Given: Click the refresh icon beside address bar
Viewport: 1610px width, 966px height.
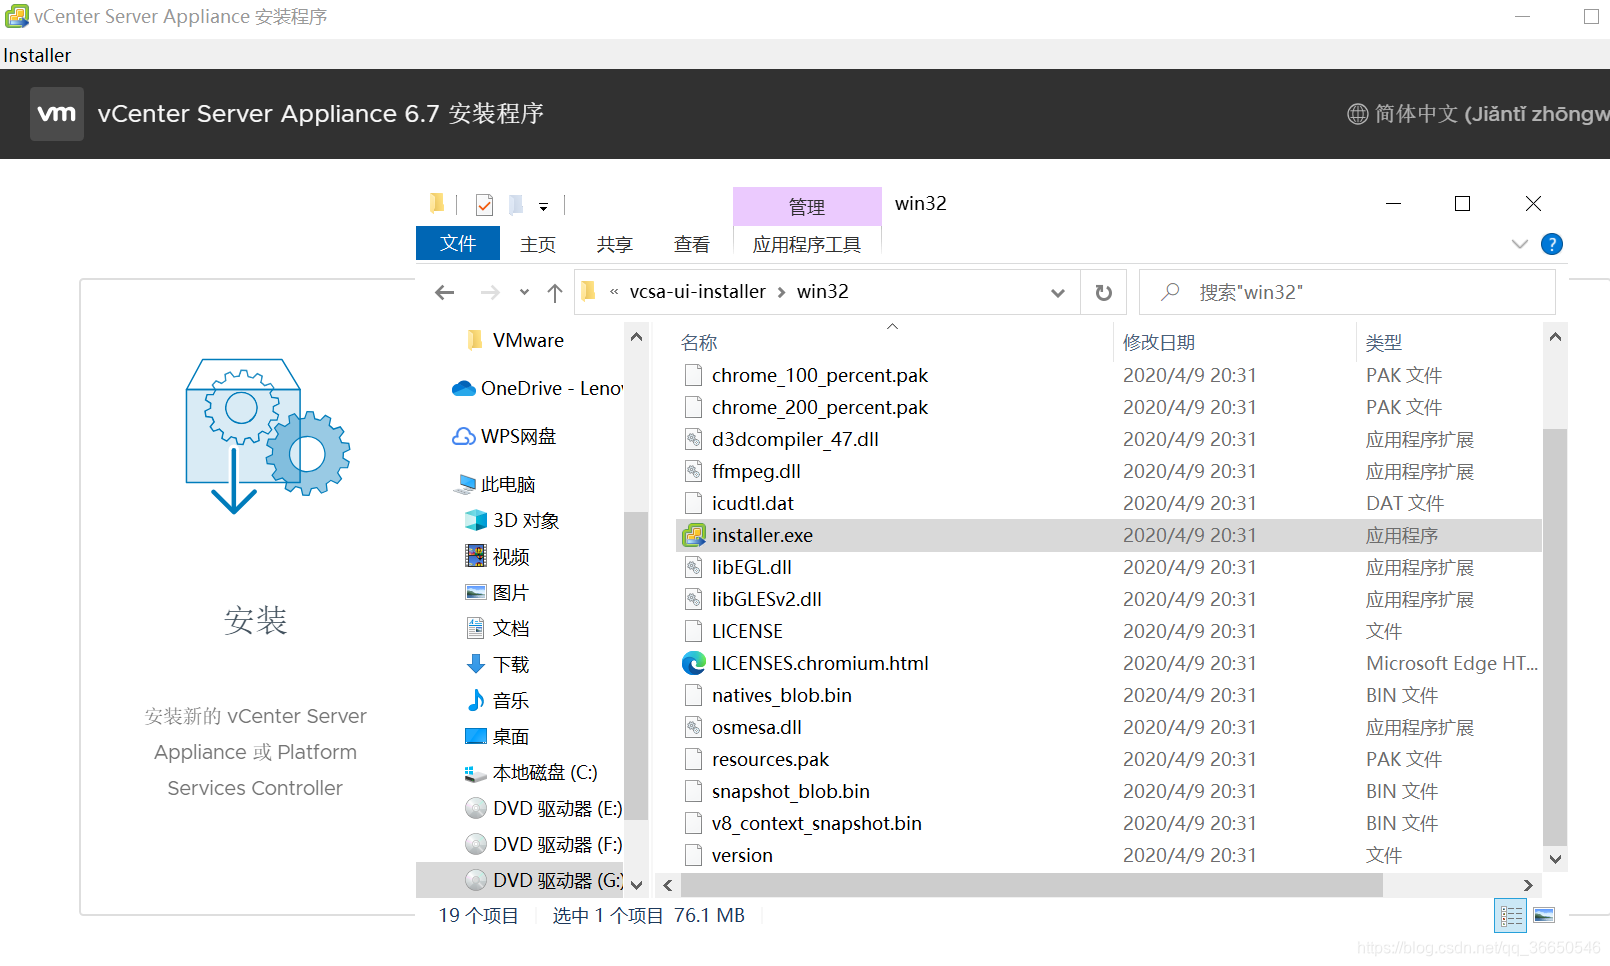Looking at the screenshot, I should point(1104,292).
